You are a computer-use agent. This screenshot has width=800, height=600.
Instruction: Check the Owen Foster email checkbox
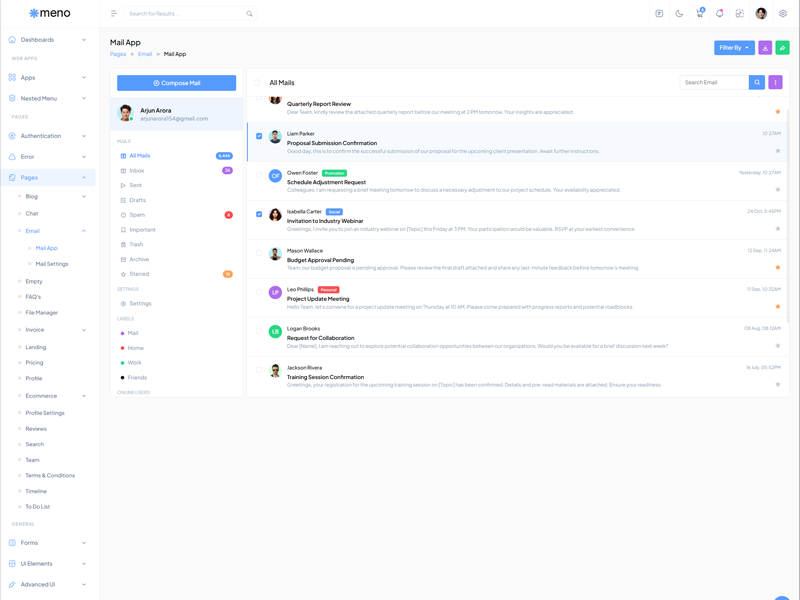pos(259,175)
